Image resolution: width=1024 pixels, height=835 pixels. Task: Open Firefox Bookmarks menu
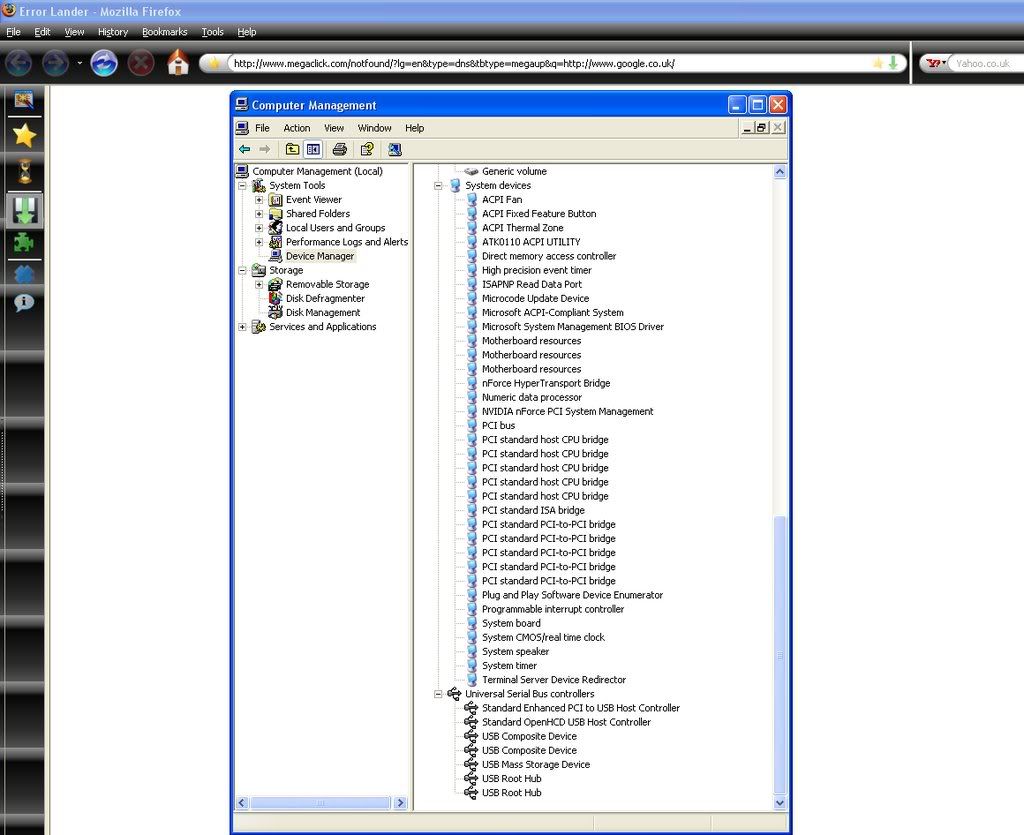tap(165, 32)
